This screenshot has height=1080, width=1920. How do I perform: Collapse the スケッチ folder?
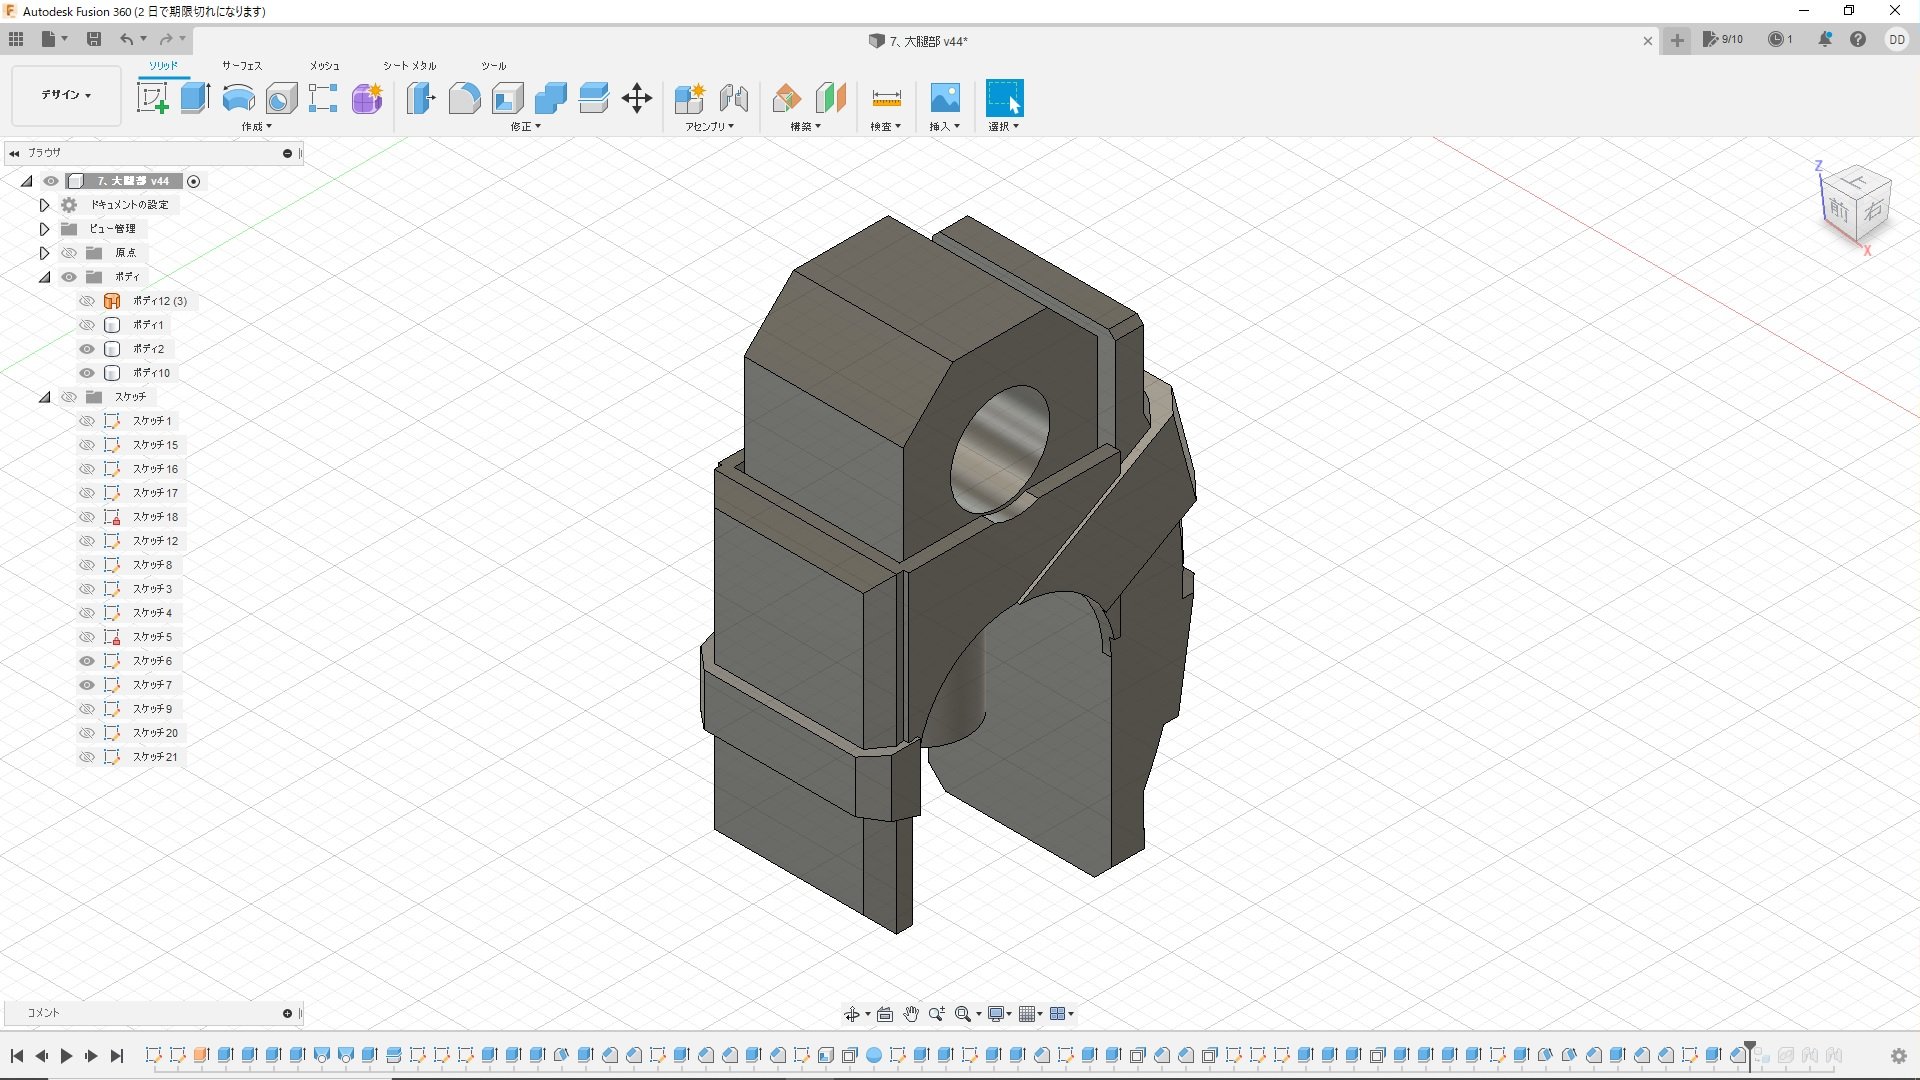pyautogui.click(x=44, y=397)
